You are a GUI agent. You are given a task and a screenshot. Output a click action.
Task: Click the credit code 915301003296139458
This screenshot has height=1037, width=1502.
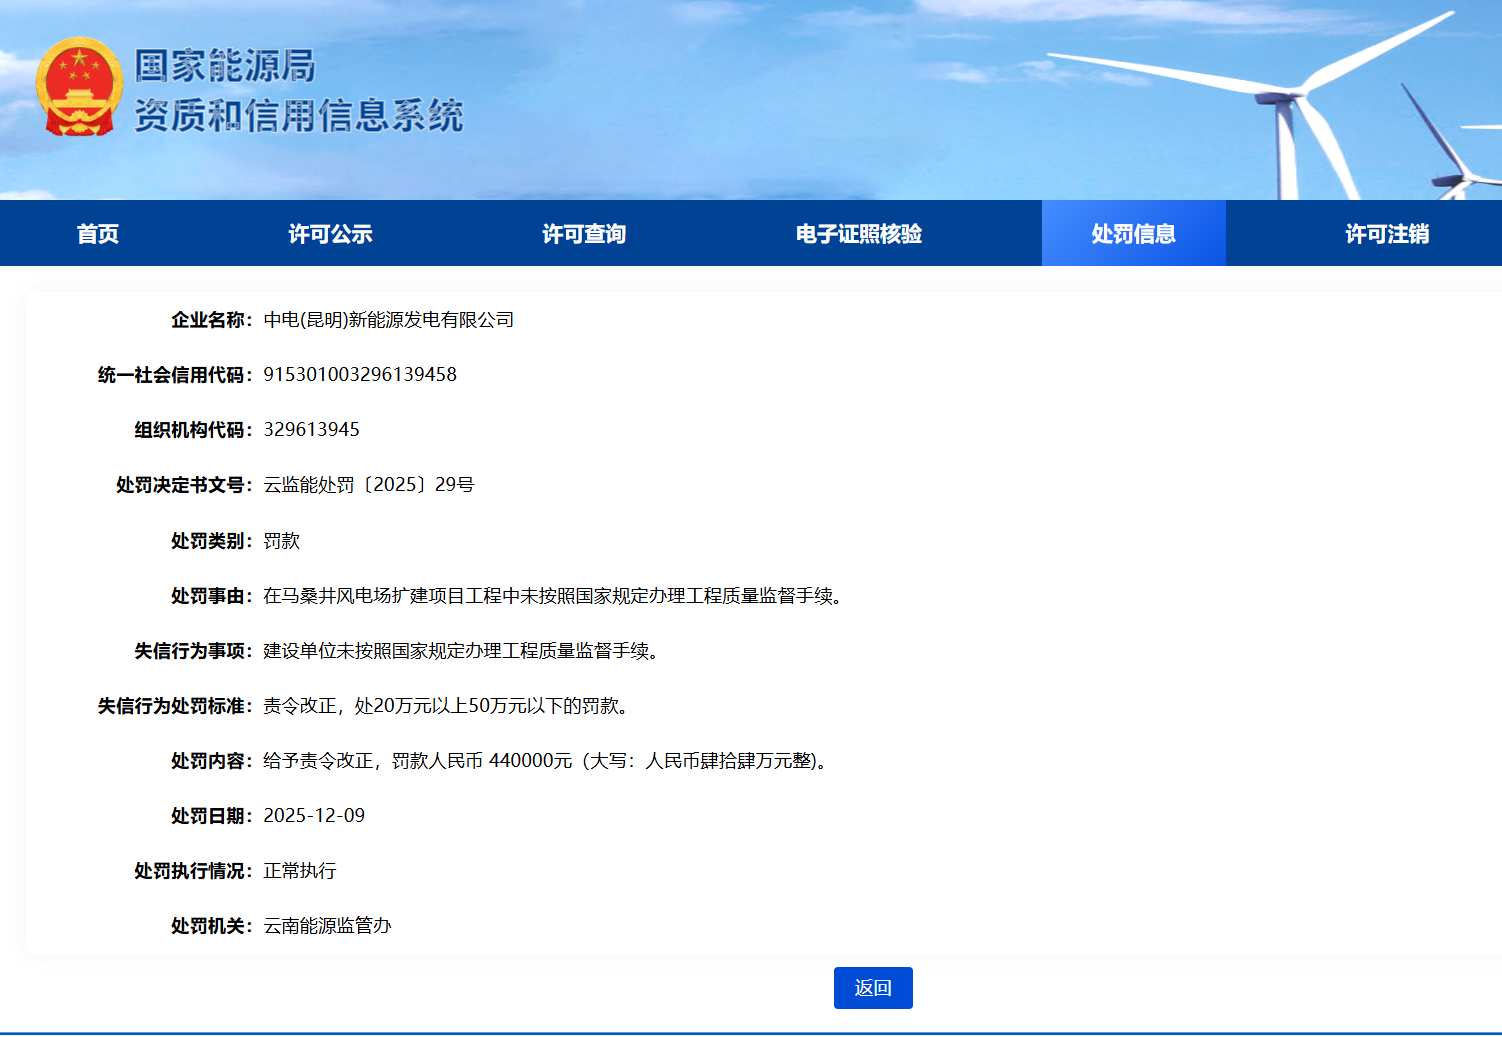point(360,375)
